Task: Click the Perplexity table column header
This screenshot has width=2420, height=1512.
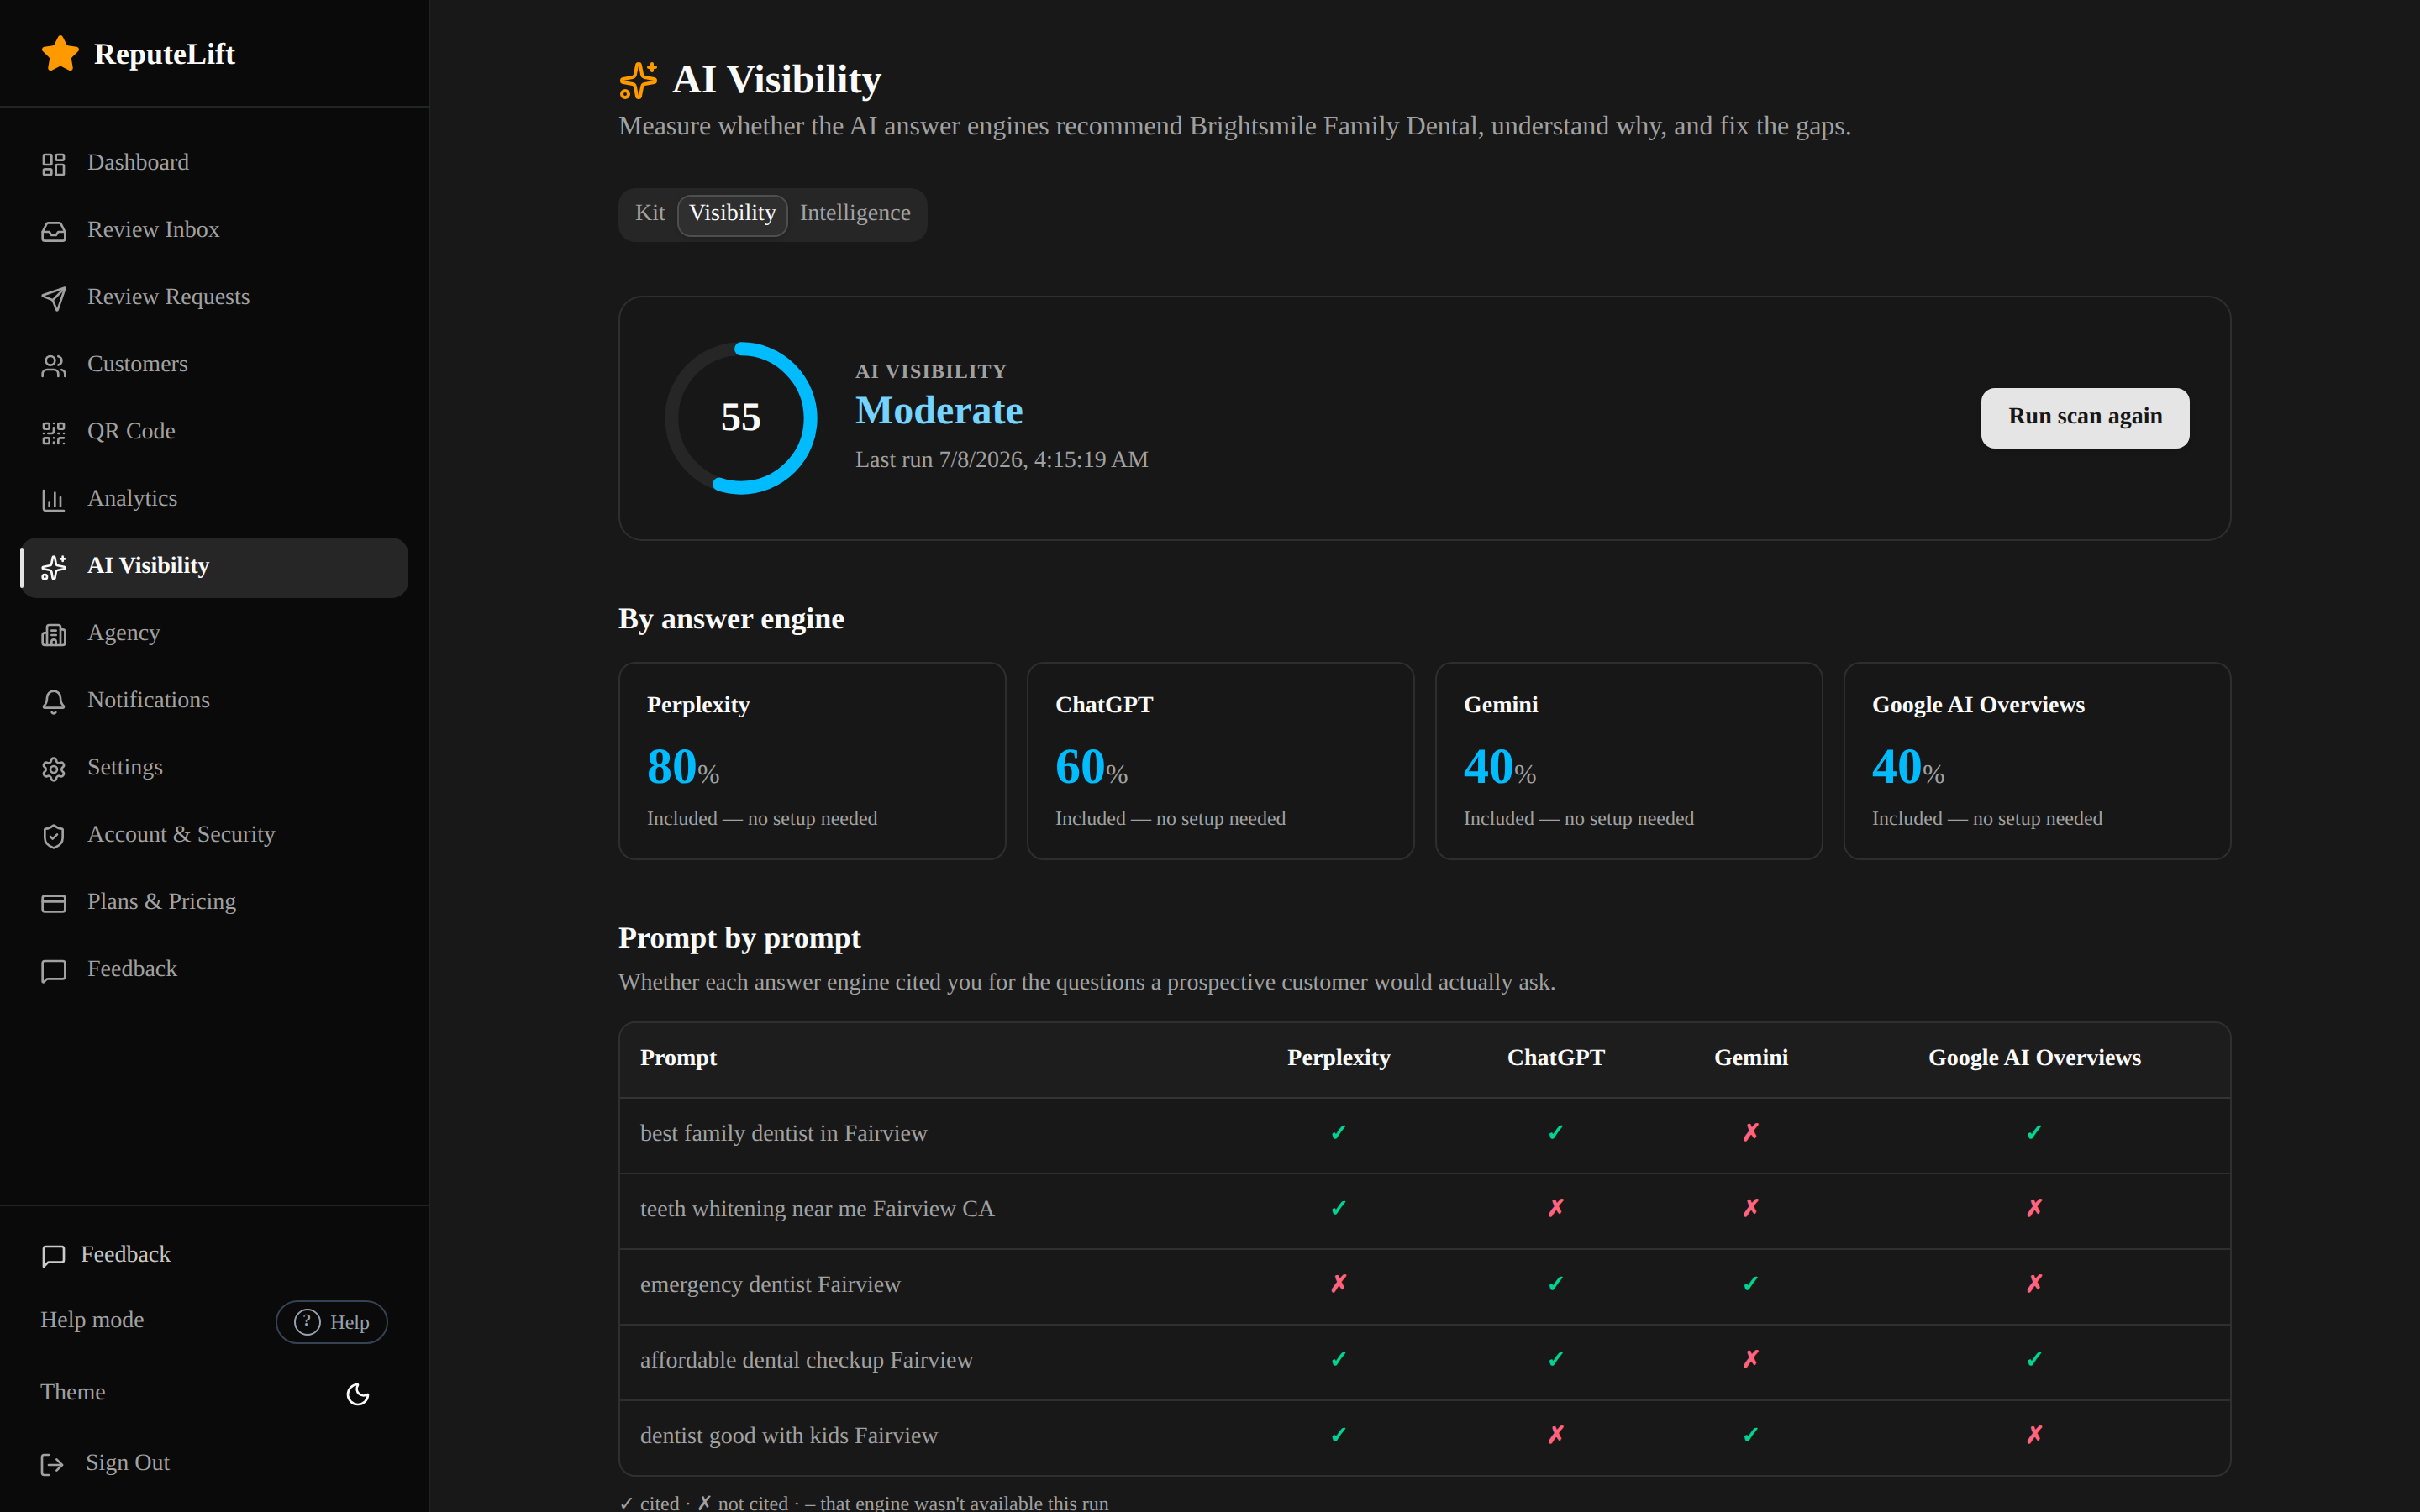Action: [x=1338, y=1058]
